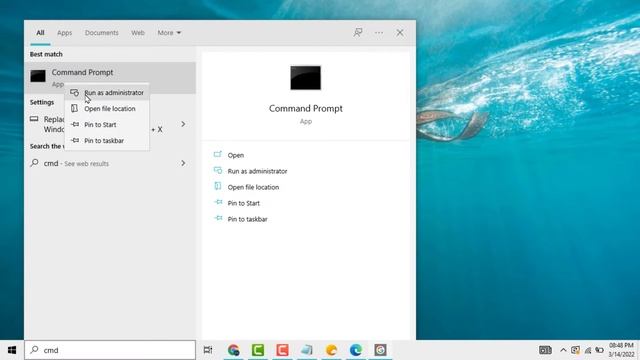Expand the Settings result arrow
The width and height of the screenshot is (640, 360).
[183, 124]
